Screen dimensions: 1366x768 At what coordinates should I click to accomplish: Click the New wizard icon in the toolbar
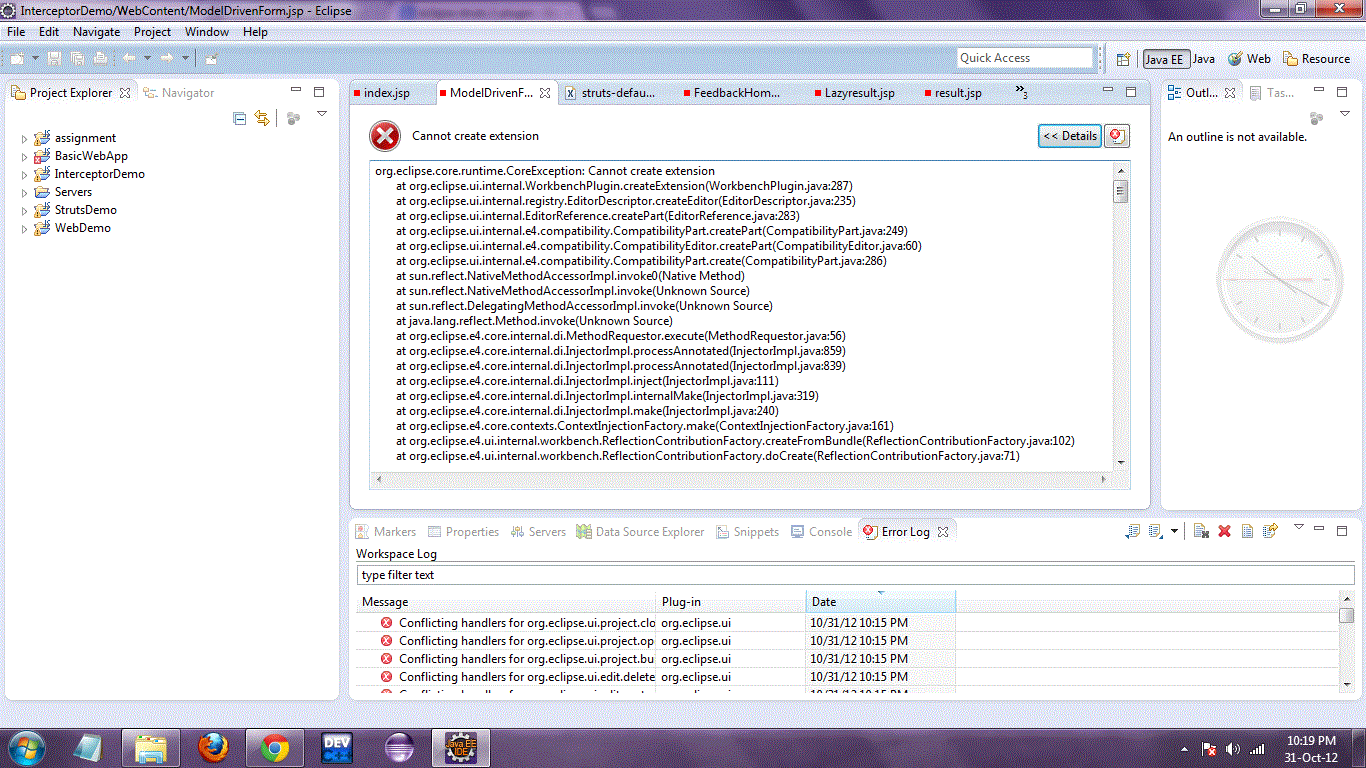point(17,58)
